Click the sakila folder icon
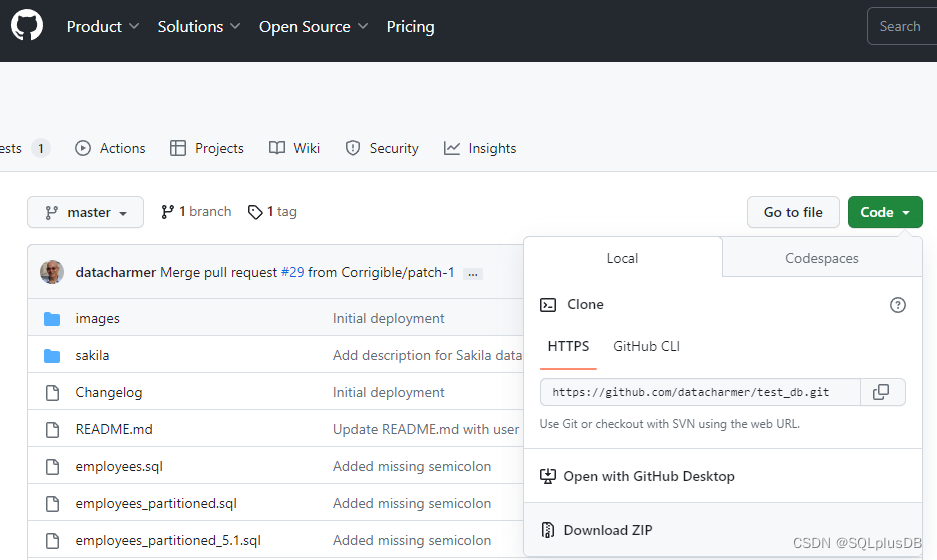Viewport: 937px width, 560px height. (52, 356)
